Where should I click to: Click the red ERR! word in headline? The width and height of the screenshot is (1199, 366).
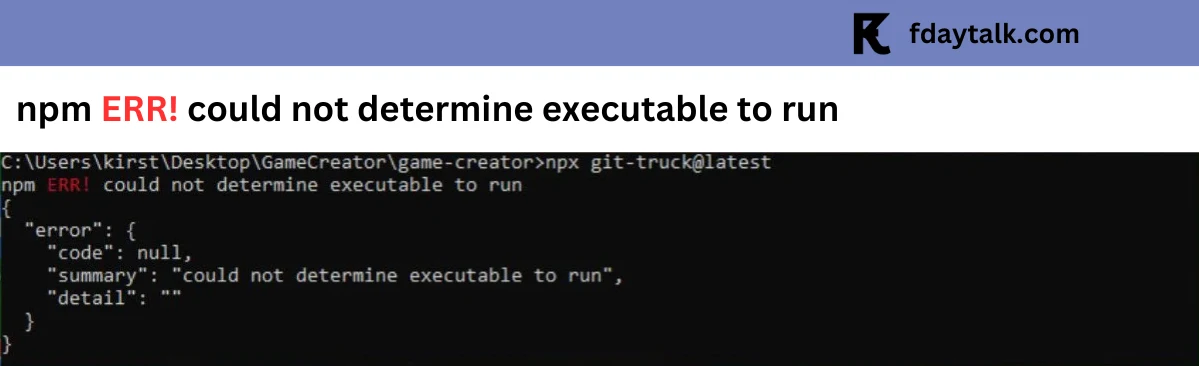pyautogui.click(x=141, y=111)
